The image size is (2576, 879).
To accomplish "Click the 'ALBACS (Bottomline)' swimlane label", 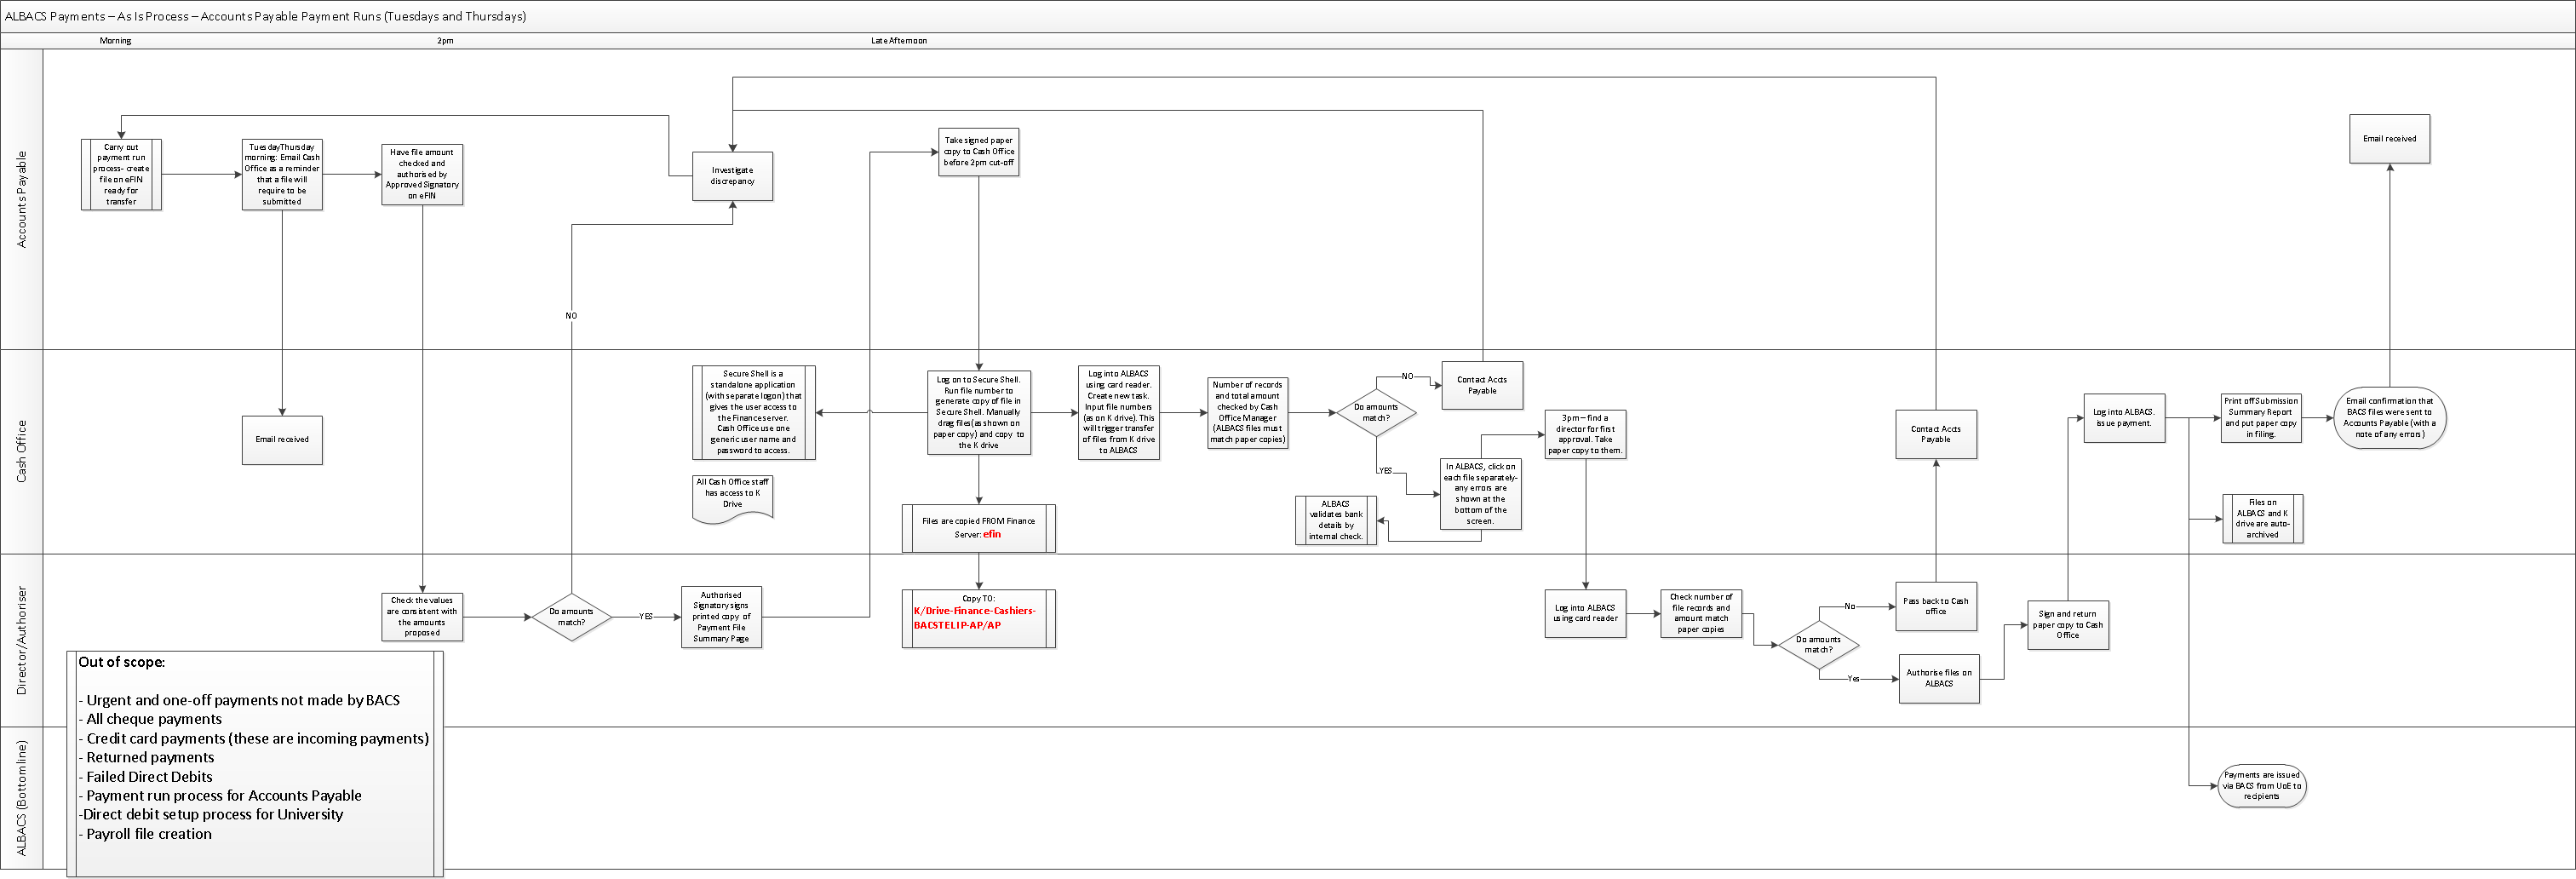I will (x=22, y=798).
